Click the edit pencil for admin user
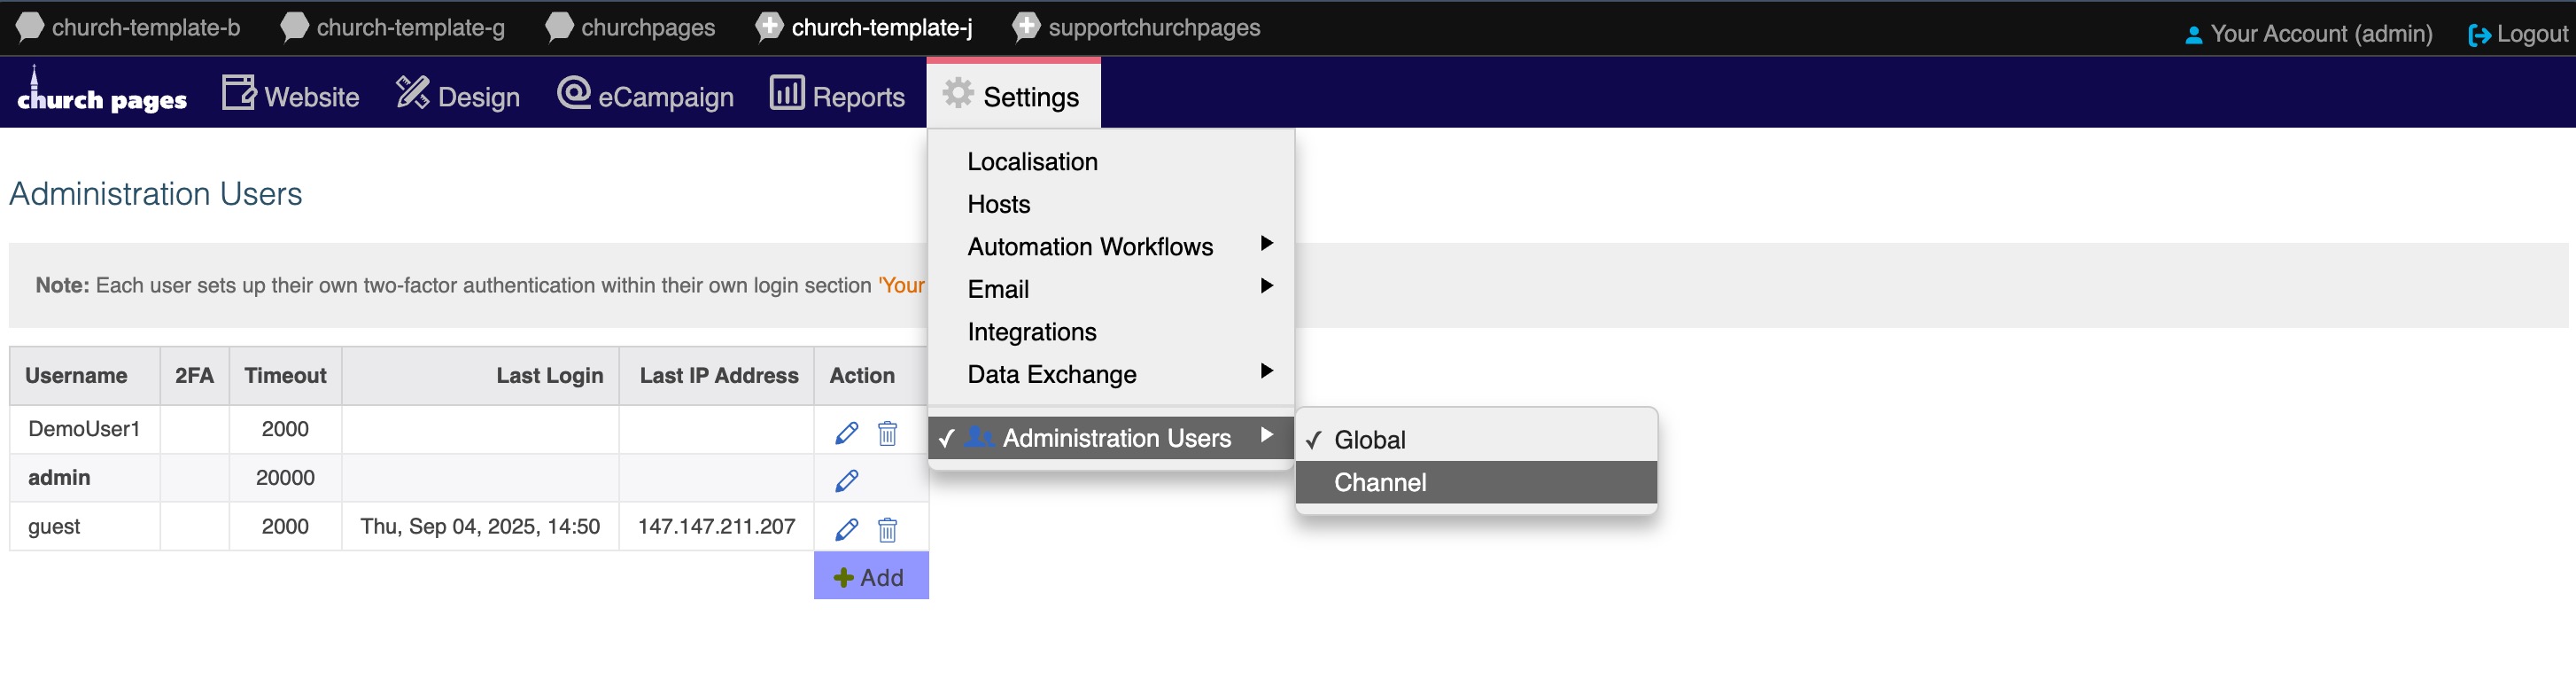This screenshot has width=2576, height=679. [846, 480]
